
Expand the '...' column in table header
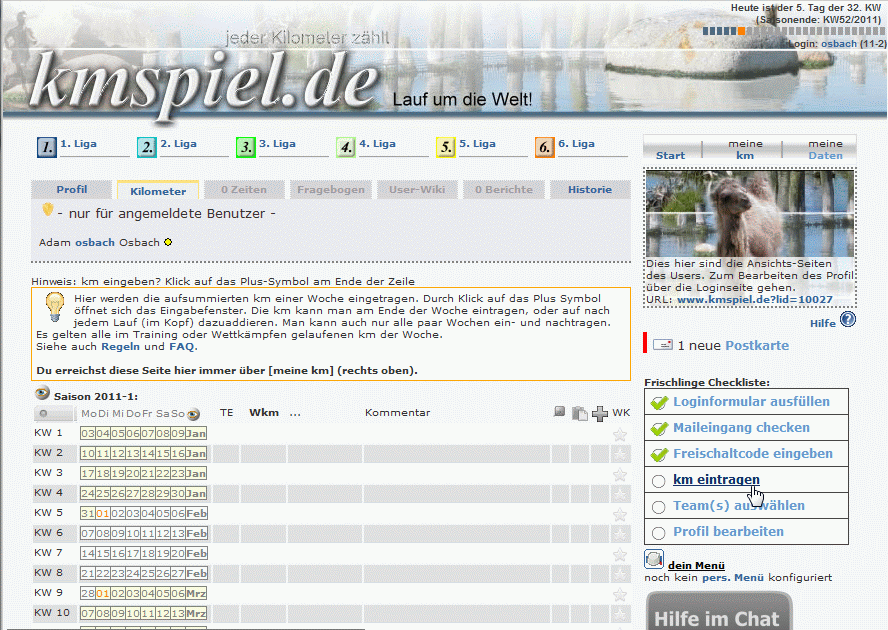[295, 412]
